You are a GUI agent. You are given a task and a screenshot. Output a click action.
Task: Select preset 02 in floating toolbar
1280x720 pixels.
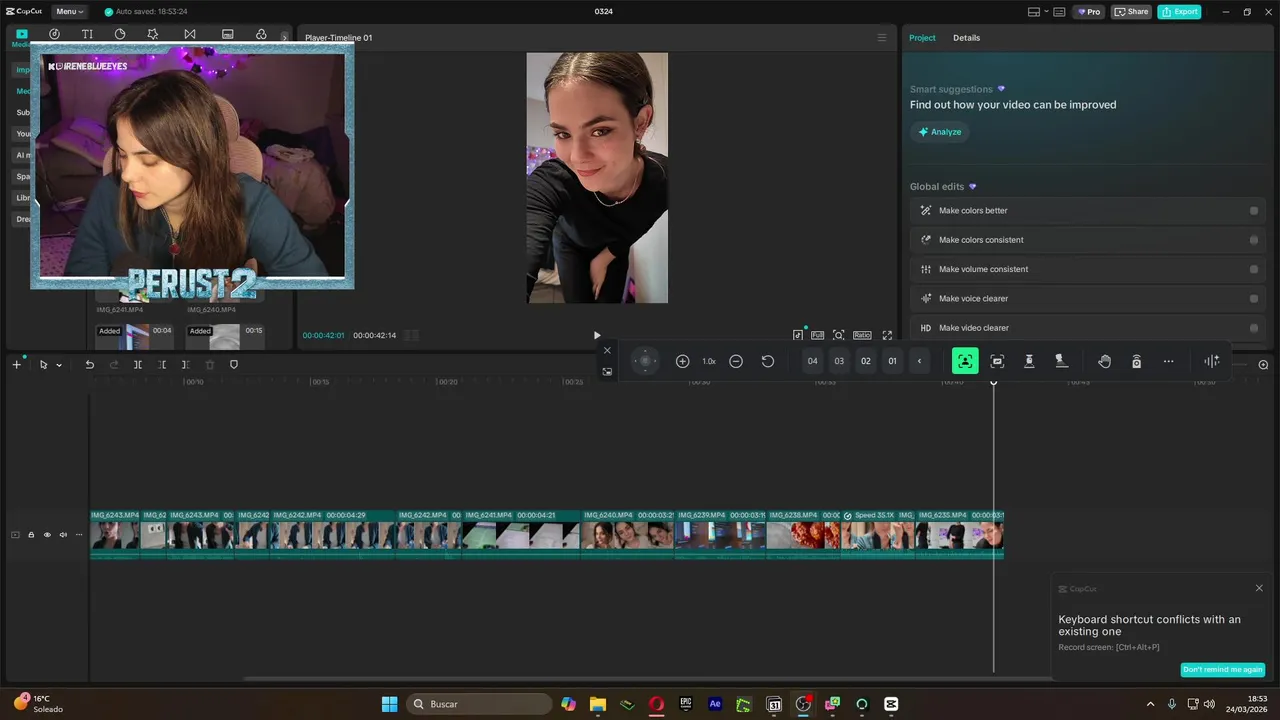(866, 361)
